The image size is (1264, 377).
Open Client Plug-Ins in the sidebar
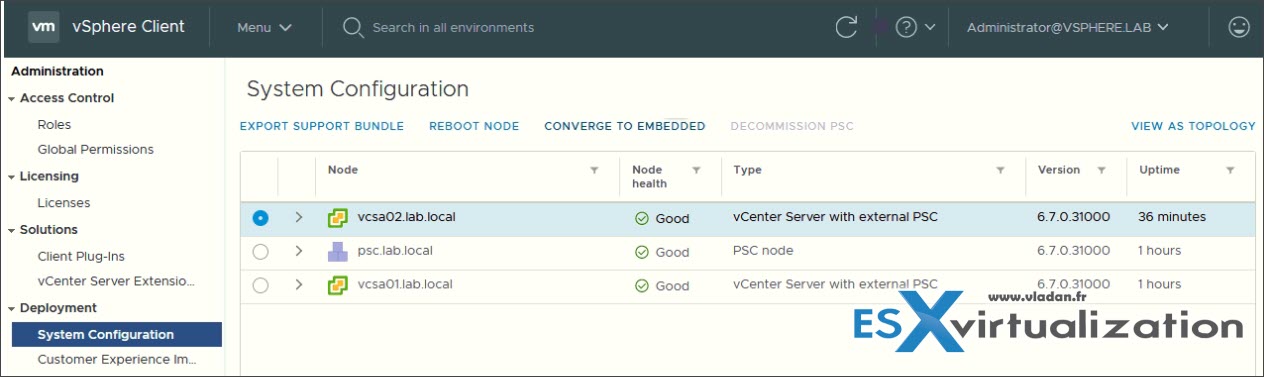click(x=81, y=256)
